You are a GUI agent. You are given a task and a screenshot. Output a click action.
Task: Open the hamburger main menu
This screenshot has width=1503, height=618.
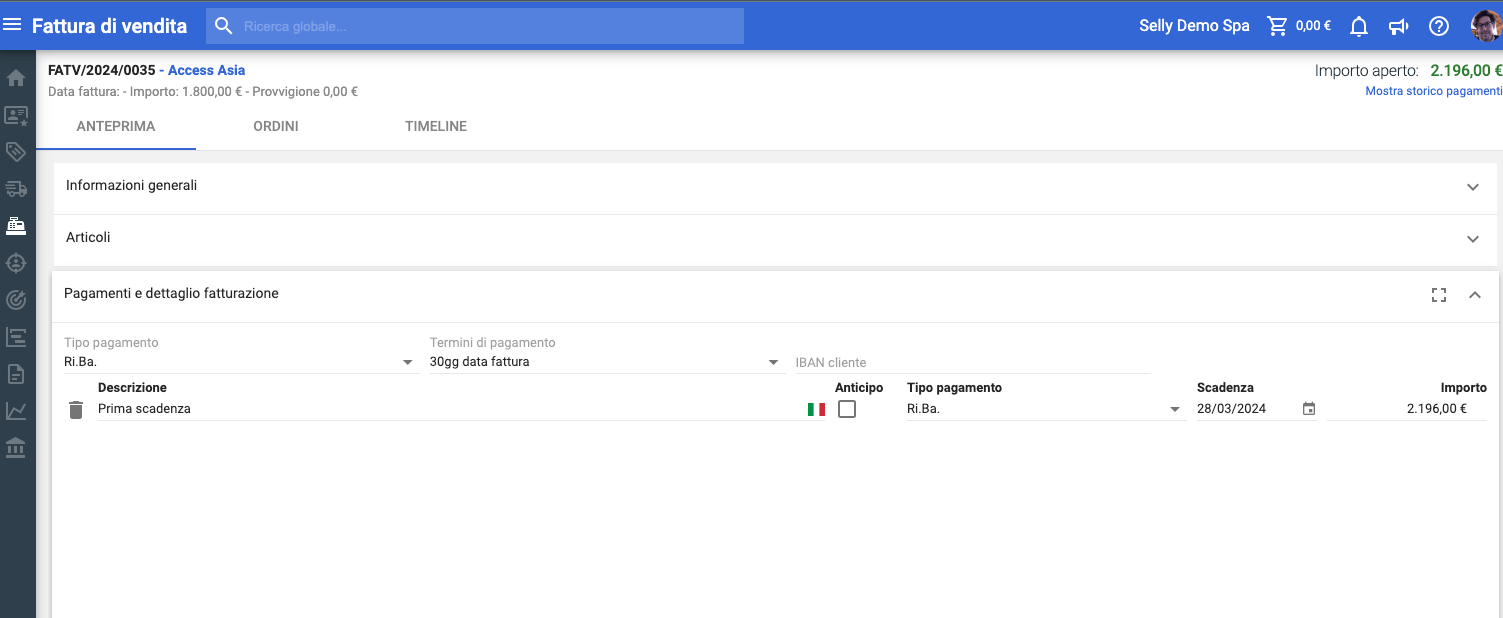[13, 25]
